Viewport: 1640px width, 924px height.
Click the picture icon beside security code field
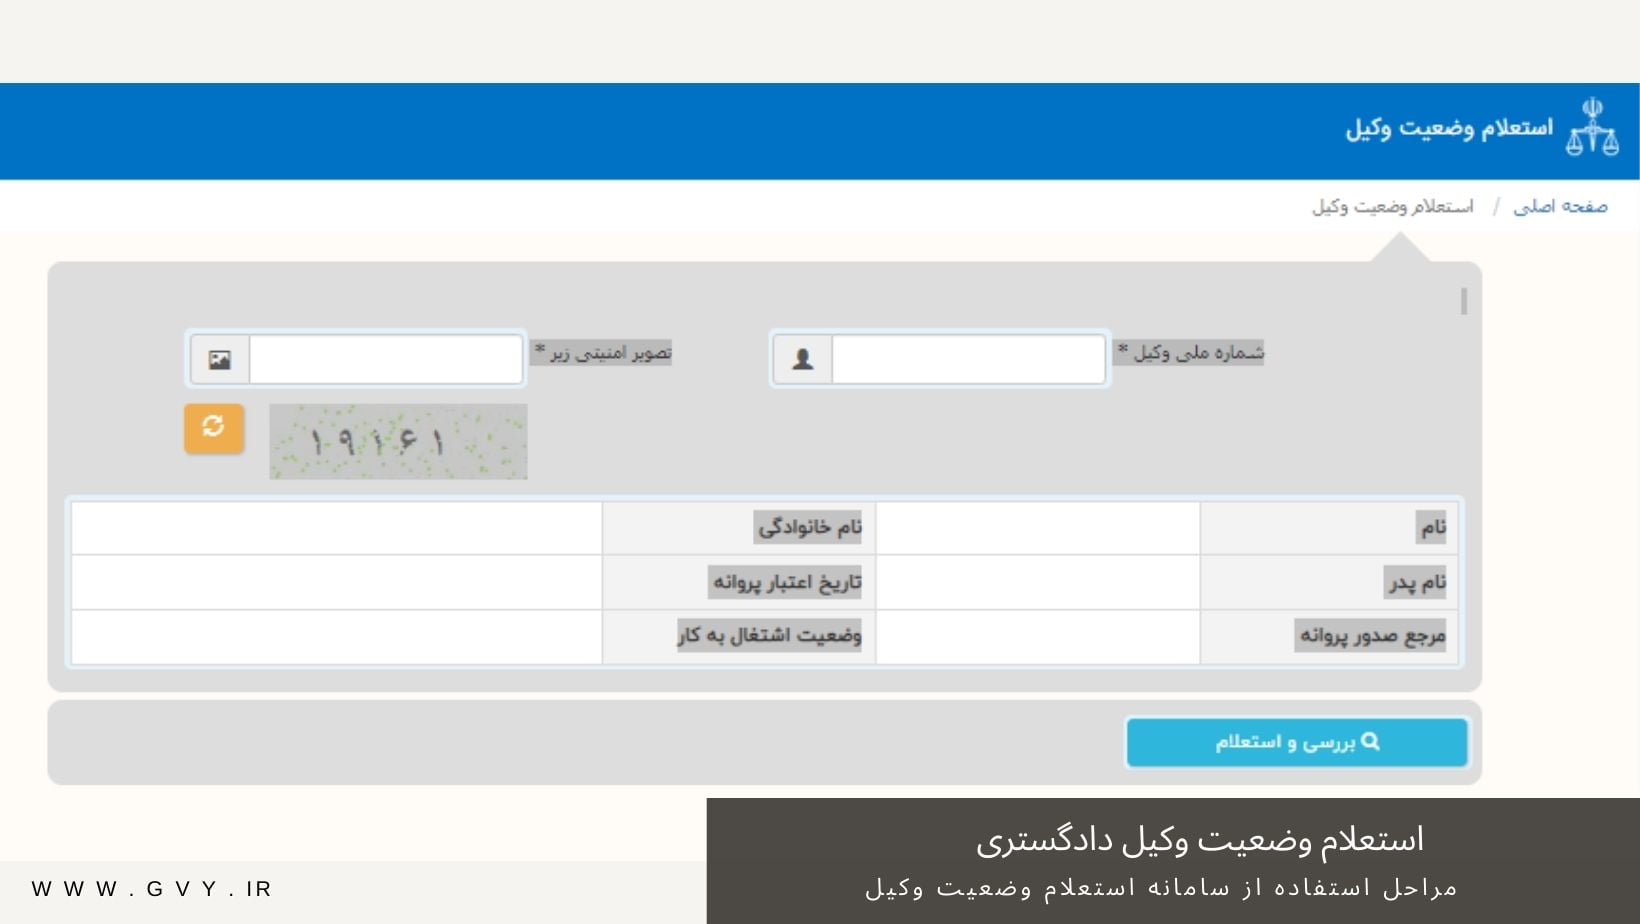click(x=220, y=359)
